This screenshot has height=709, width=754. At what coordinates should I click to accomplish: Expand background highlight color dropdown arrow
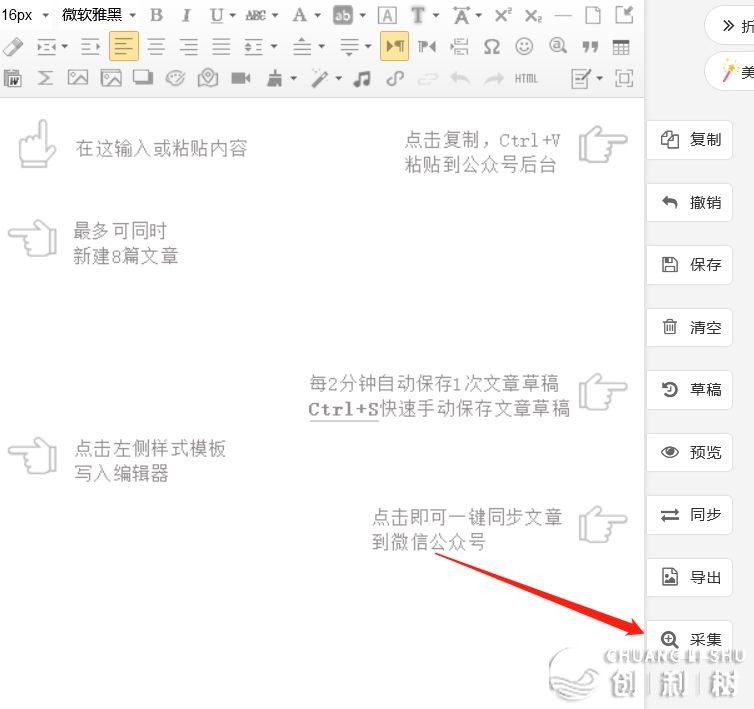(x=363, y=15)
